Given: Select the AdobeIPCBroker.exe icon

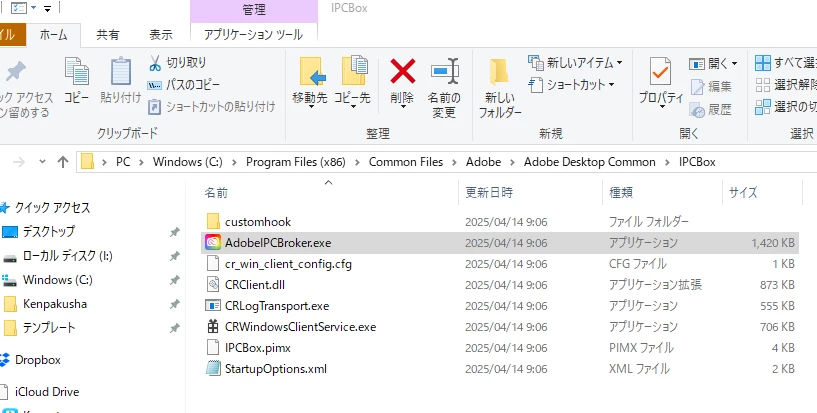Looking at the screenshot, I should (x=213, y=243).
